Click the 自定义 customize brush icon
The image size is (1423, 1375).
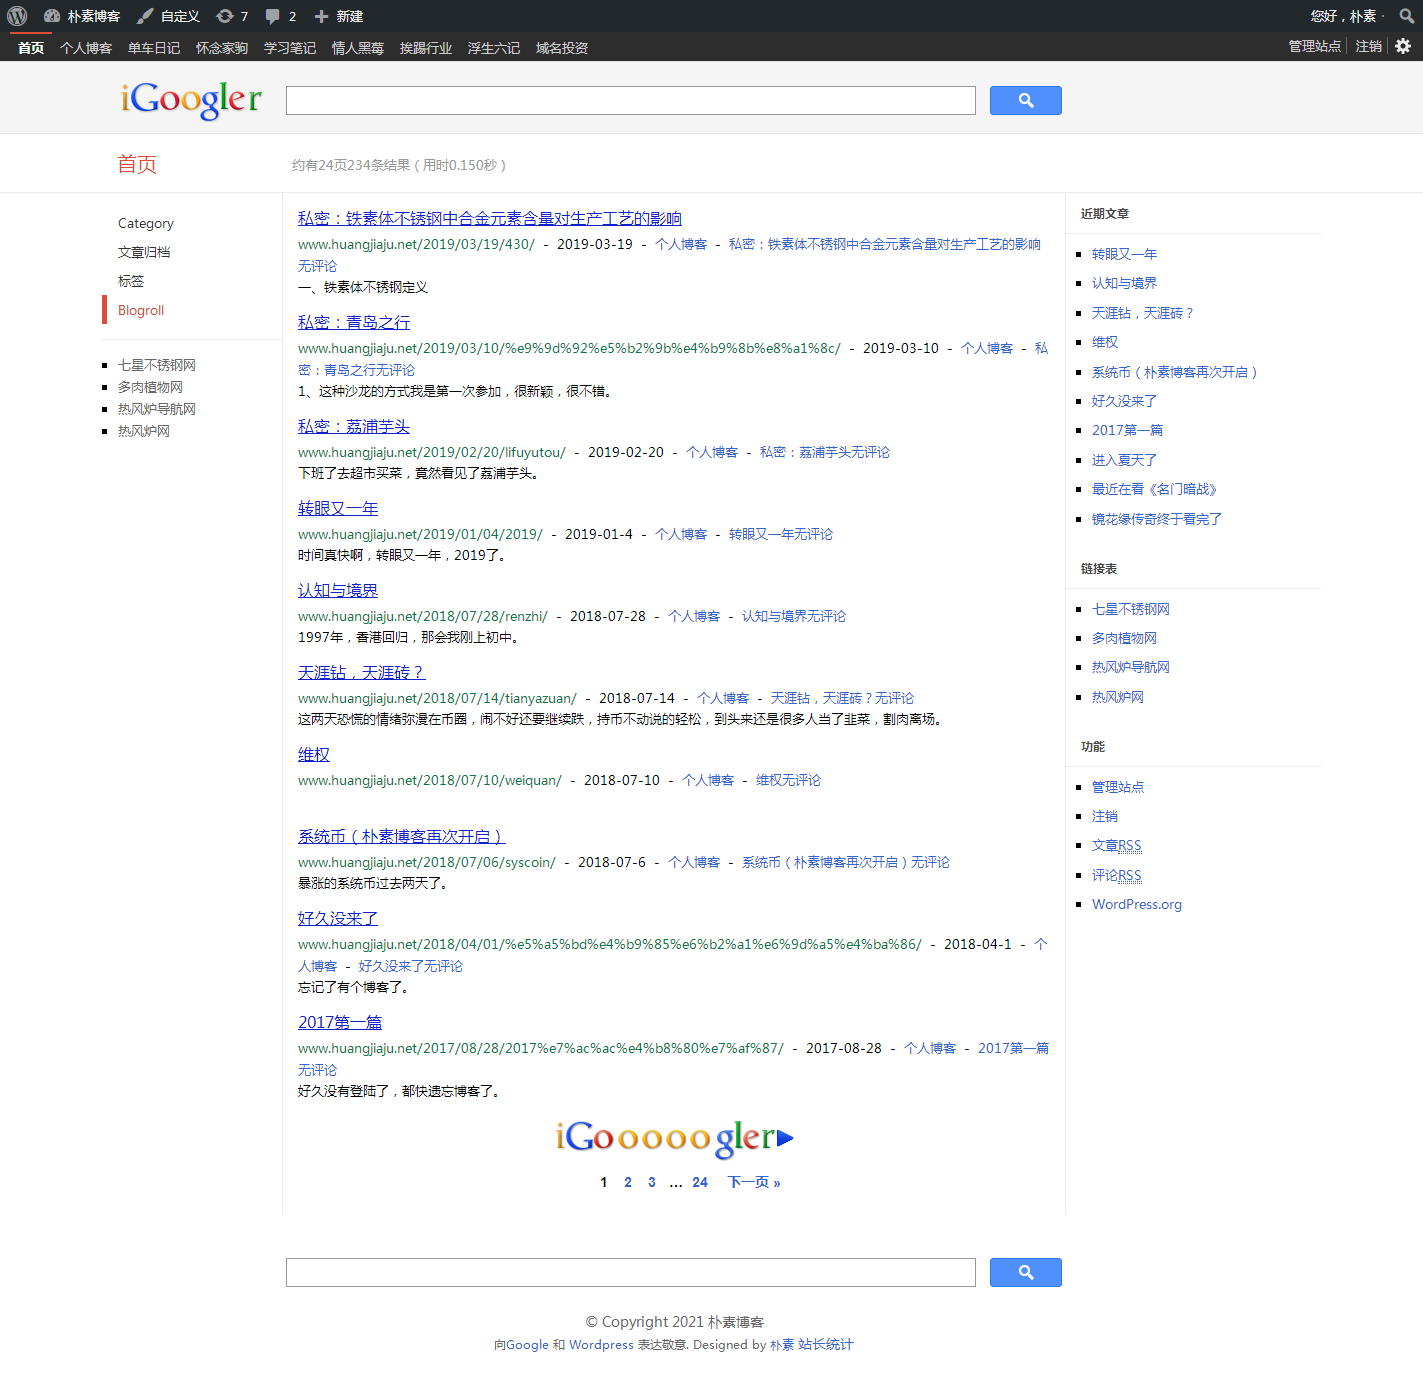(x=145, y=16)
